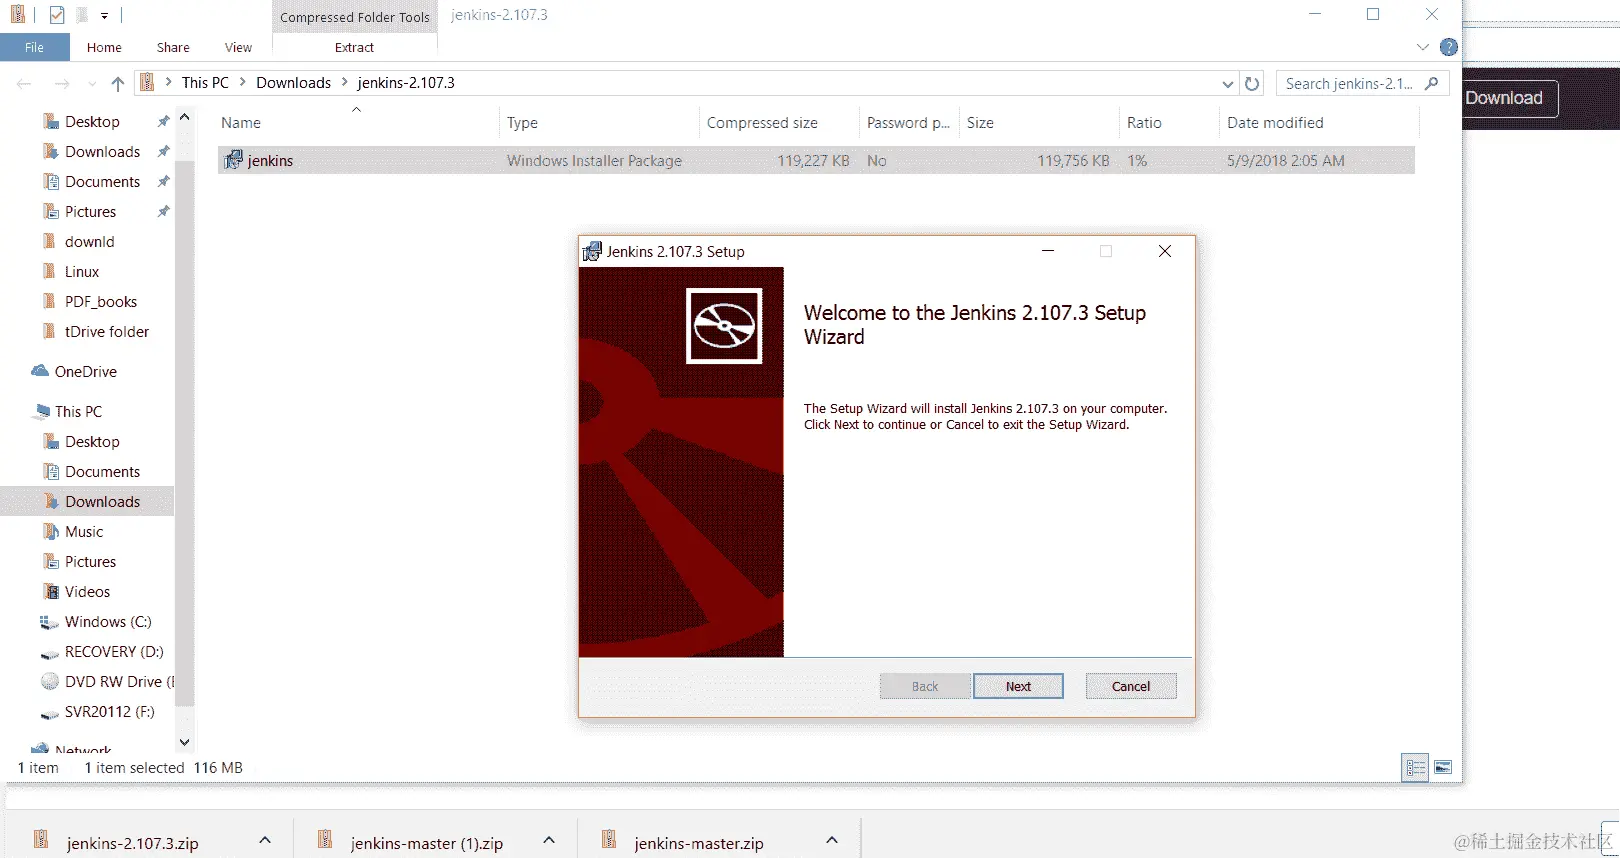Viewport: 1620px width, 858px height.
Task: Click the Up one level arrow
Action: click(118, 84)
